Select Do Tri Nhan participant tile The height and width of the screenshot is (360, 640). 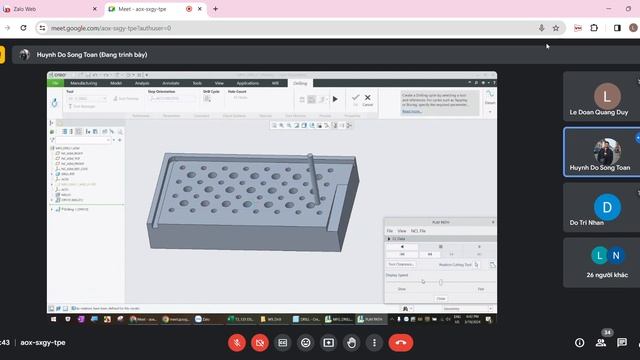tap(601, 207)
